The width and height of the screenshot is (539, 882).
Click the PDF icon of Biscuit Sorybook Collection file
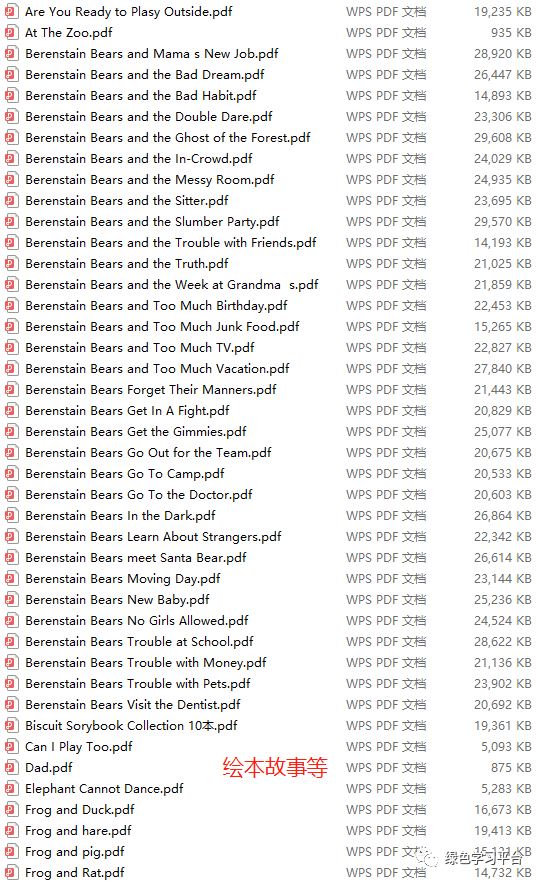11,726
